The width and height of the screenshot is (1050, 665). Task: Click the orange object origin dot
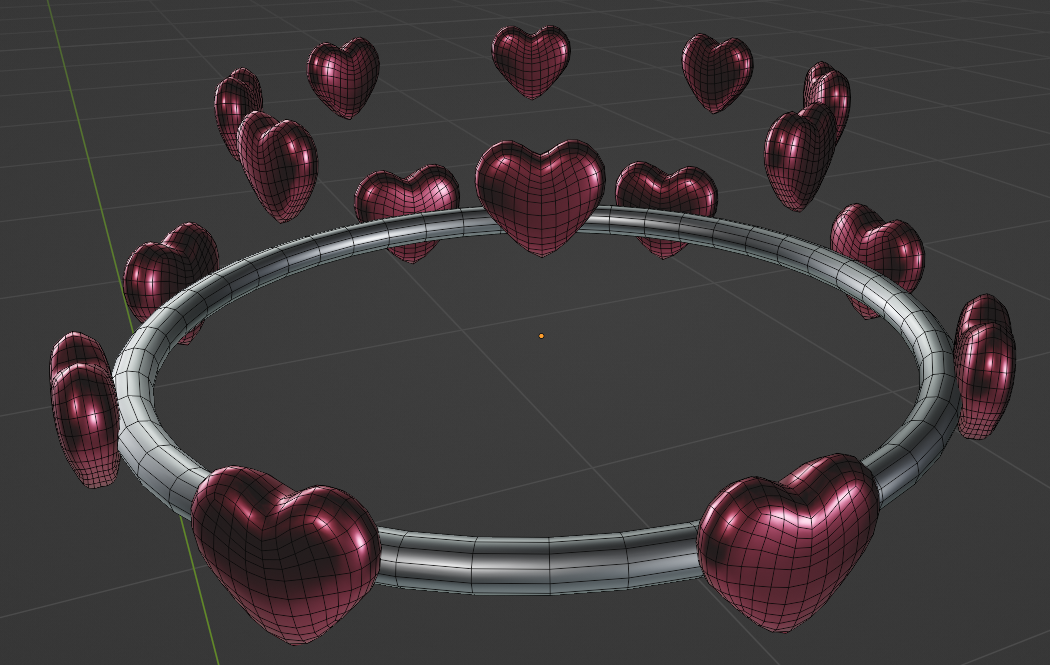[541, 336]
